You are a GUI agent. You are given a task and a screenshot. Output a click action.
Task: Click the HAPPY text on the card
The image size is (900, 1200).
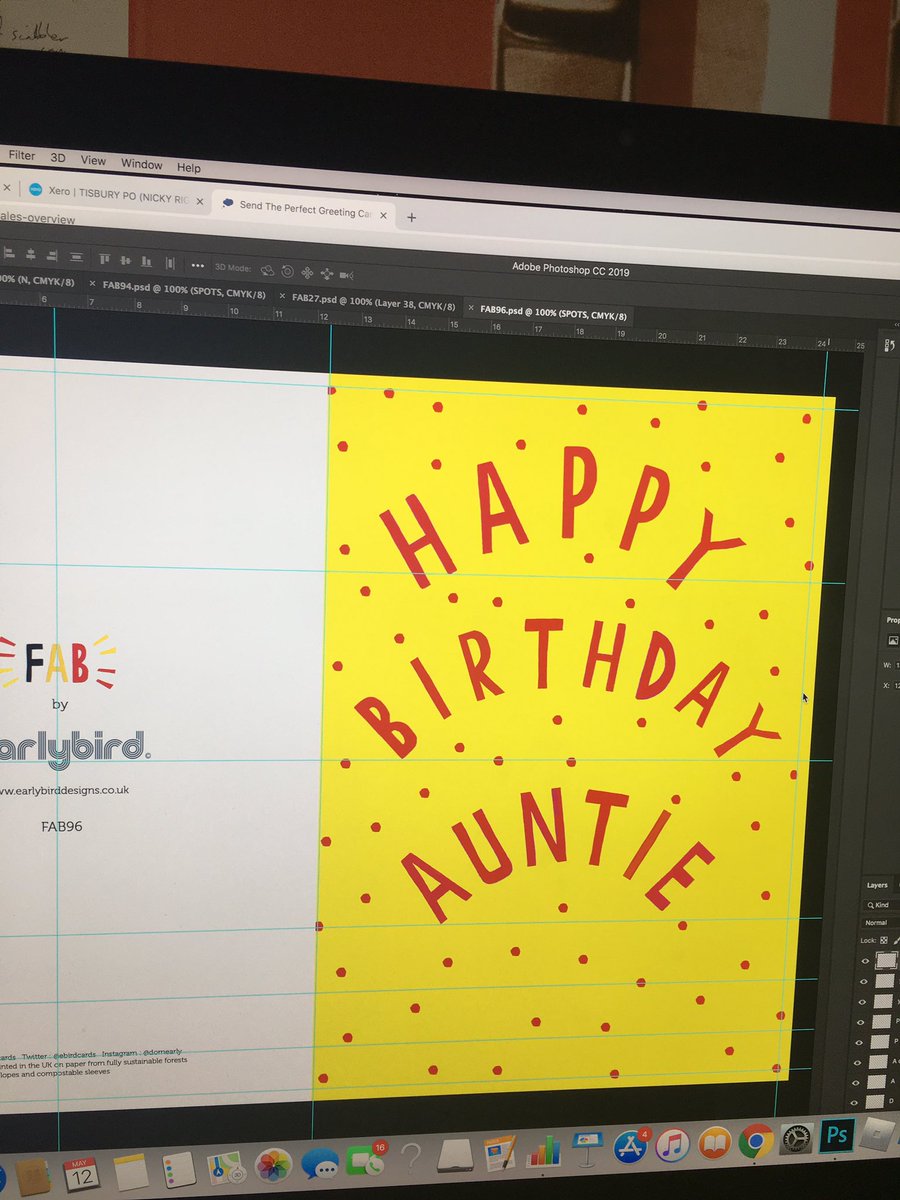tap(563, 520)
